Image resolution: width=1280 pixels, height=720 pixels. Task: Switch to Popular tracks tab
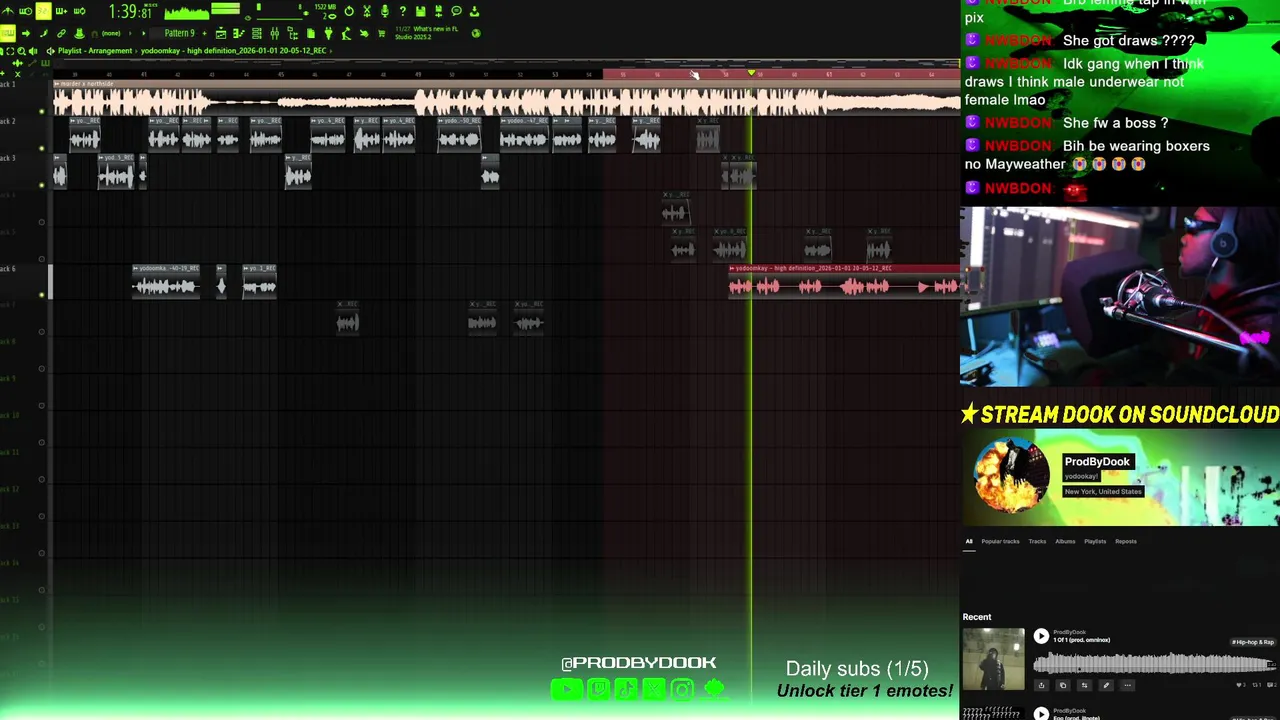1000,541
